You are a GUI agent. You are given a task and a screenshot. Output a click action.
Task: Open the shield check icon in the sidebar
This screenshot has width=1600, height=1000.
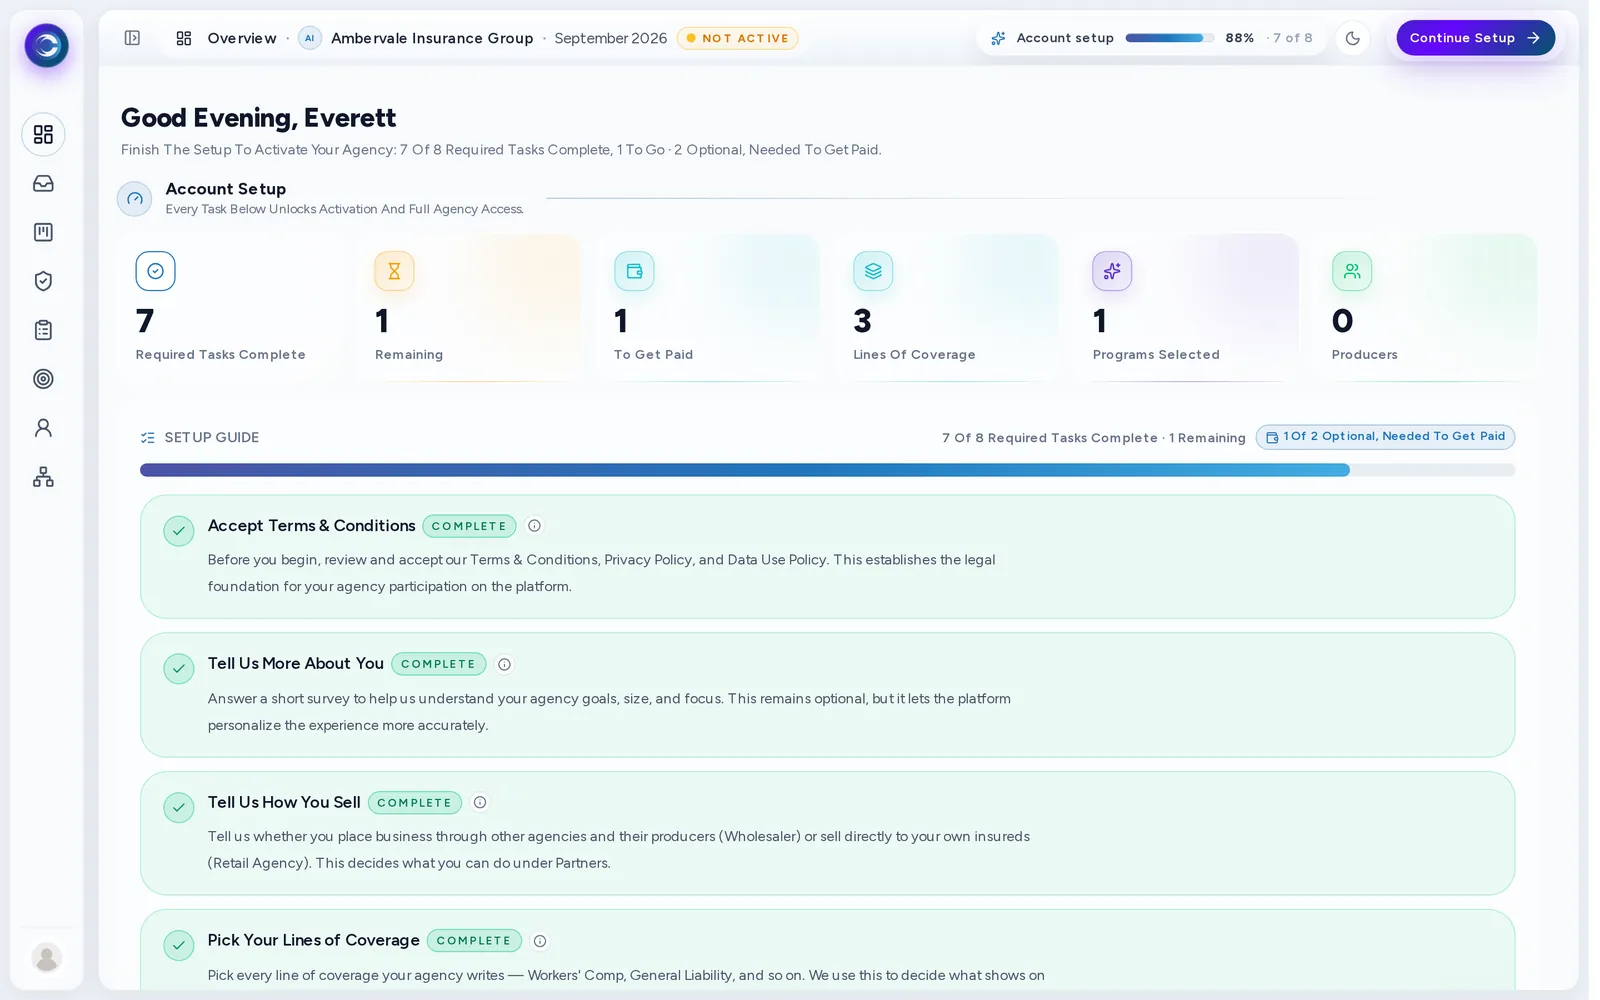click(x=43, y=281)
